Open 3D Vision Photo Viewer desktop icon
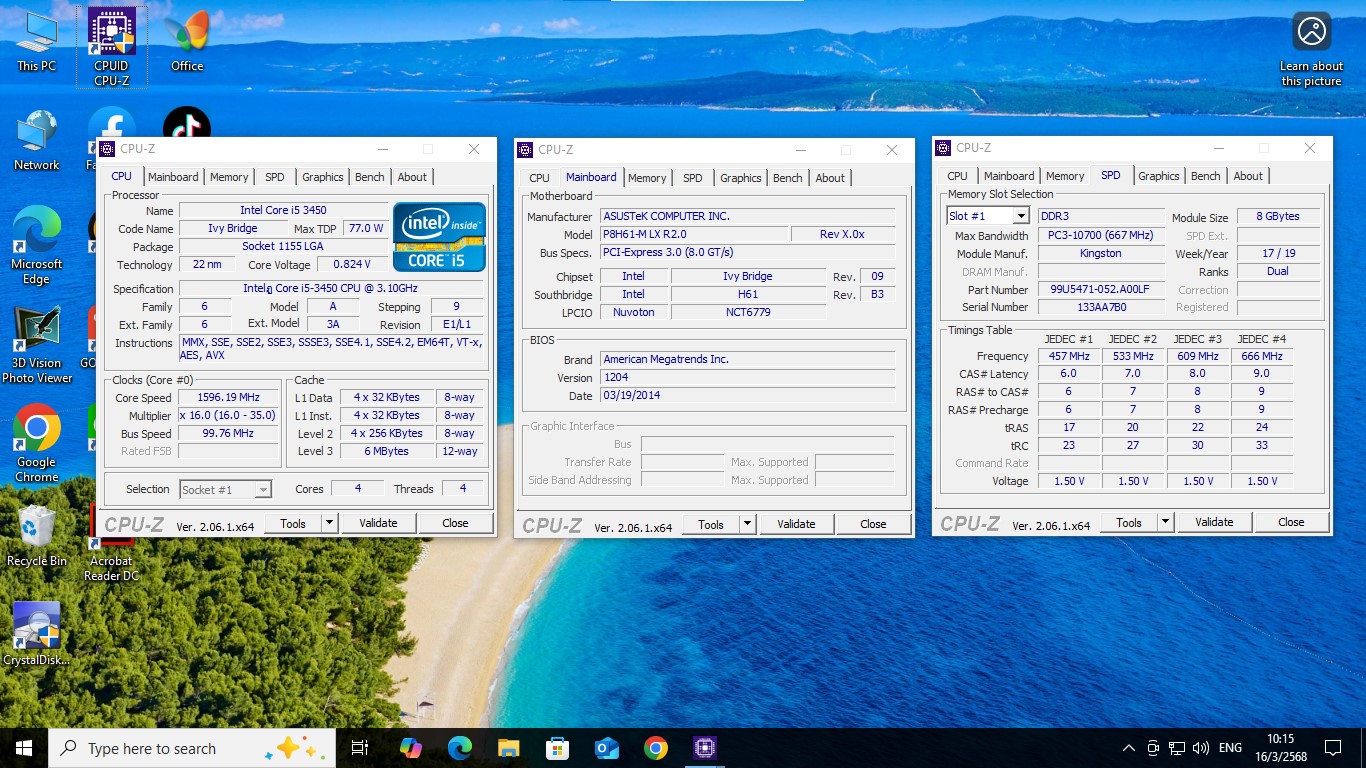The width and height of the screenshot is (1366, 768). 37,345
